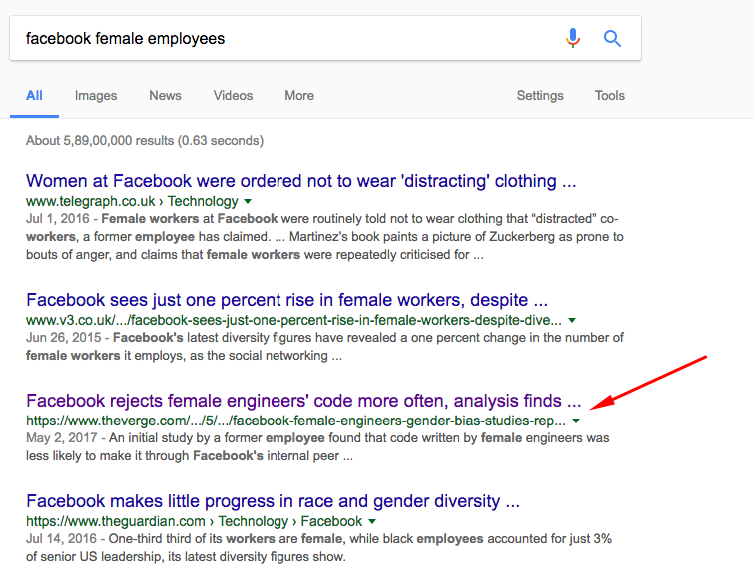The height and width of the screenshot is (586, 754).
Task: Expand the More search options menu
Action: (298, 96)
